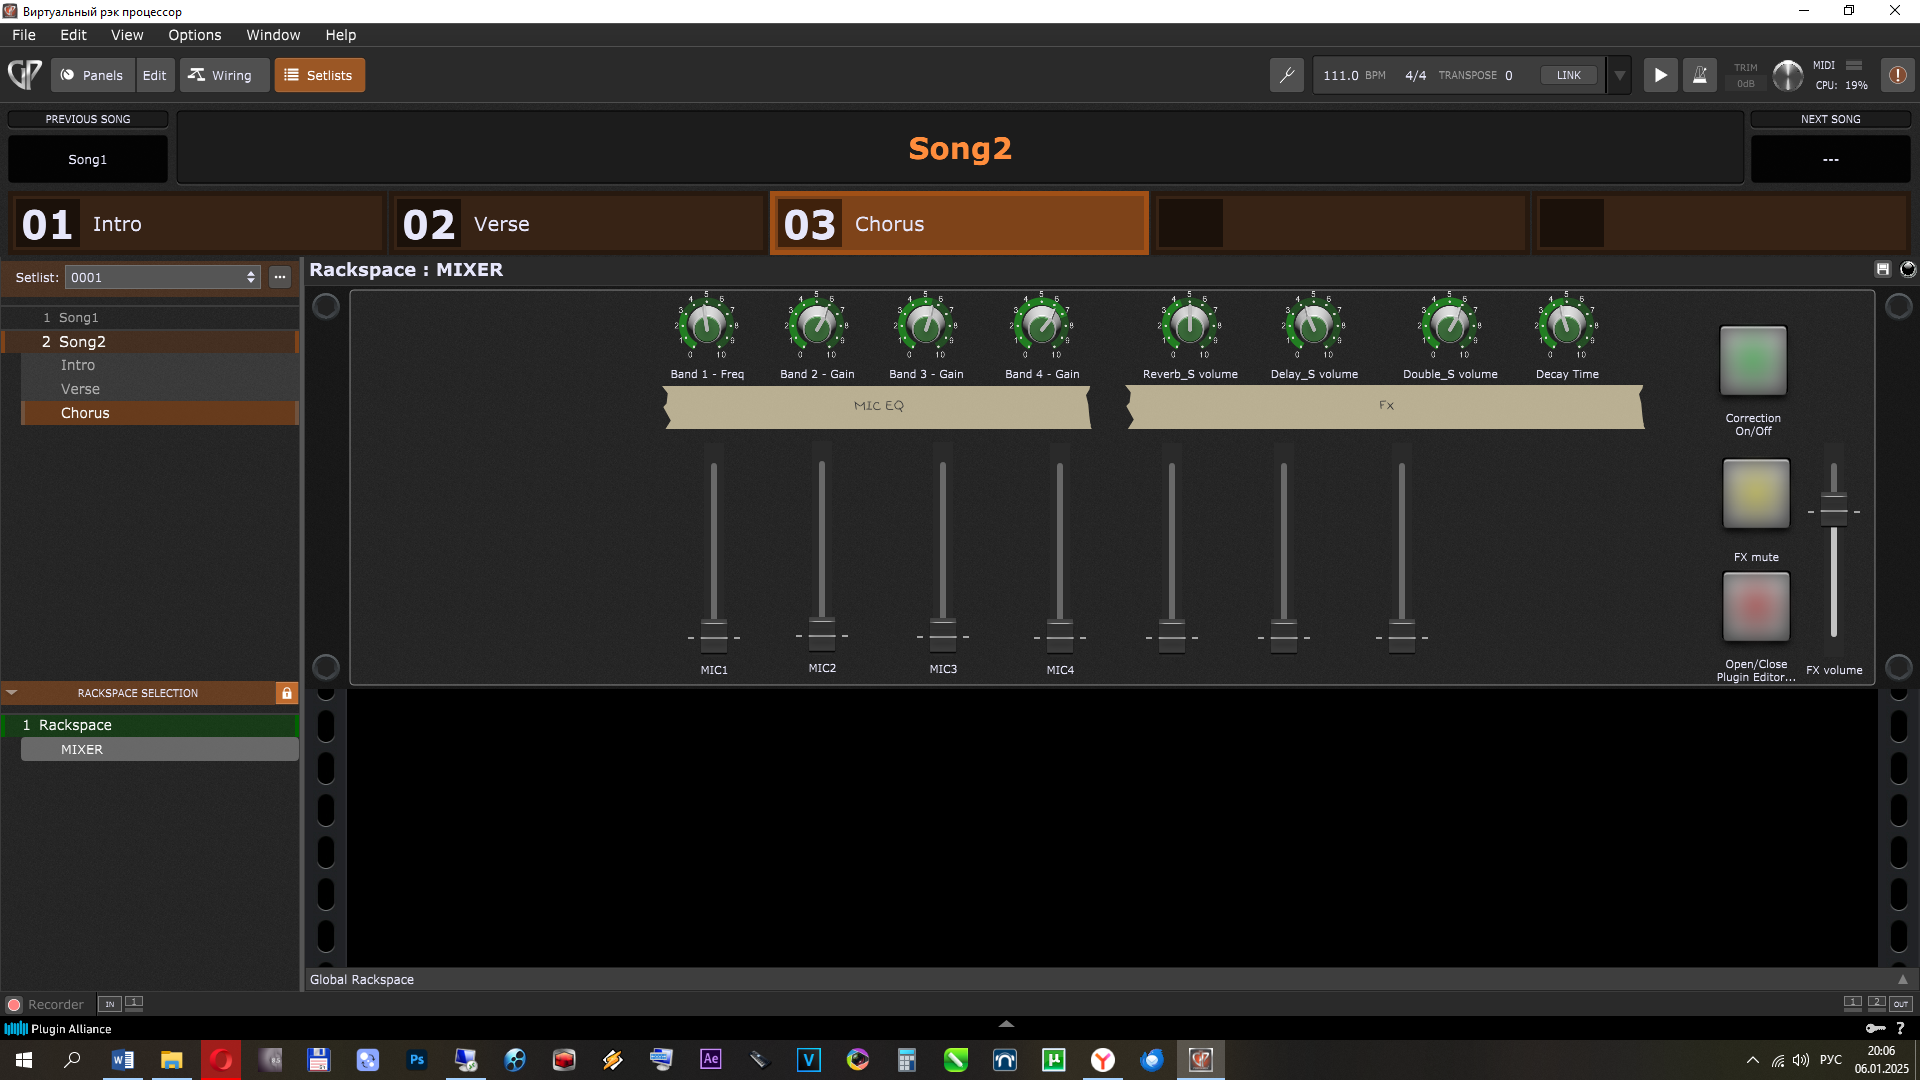Click the record icon next to Recorder
Screen dimensions: 1920x1080
pos(14,1005)
